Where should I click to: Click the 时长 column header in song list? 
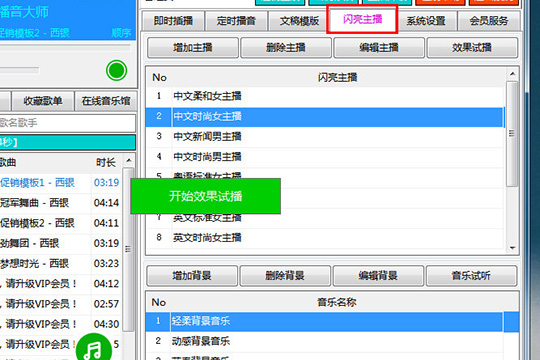click(x=105, y=162)
